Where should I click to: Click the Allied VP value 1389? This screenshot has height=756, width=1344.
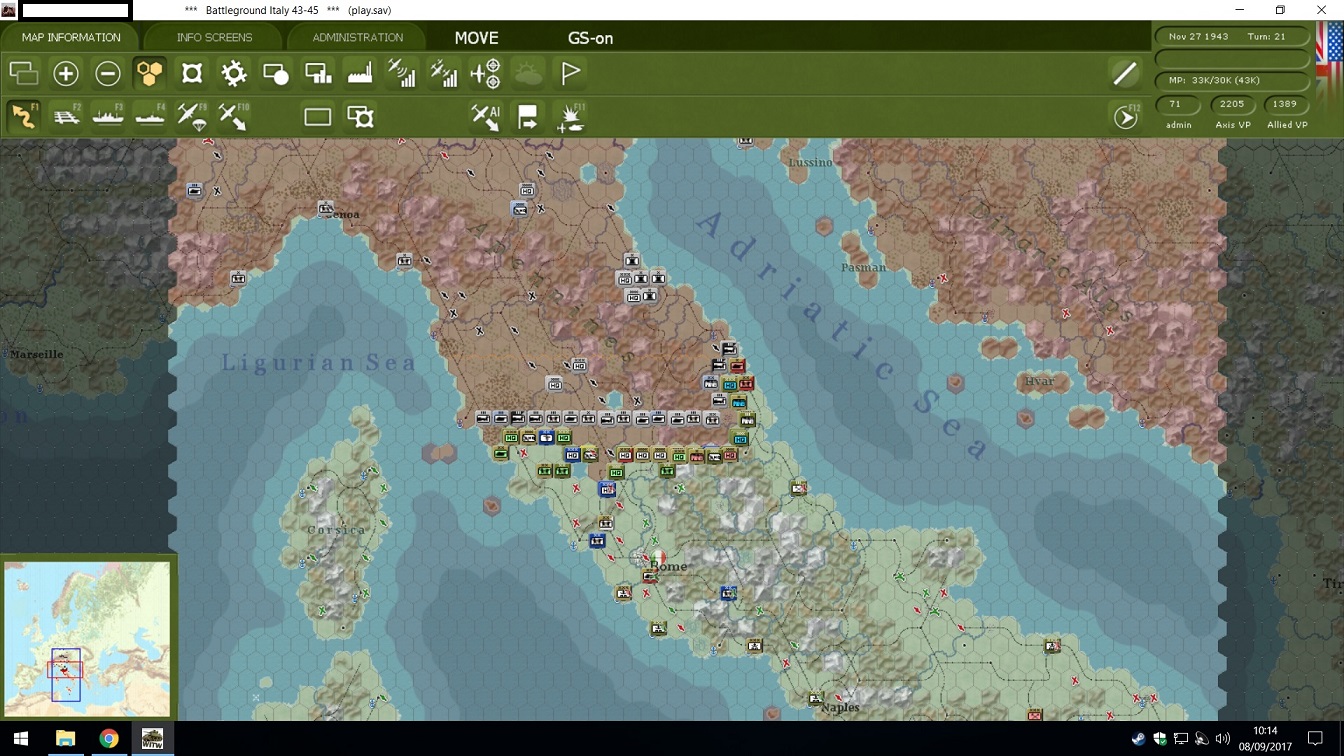(1286, 104)
